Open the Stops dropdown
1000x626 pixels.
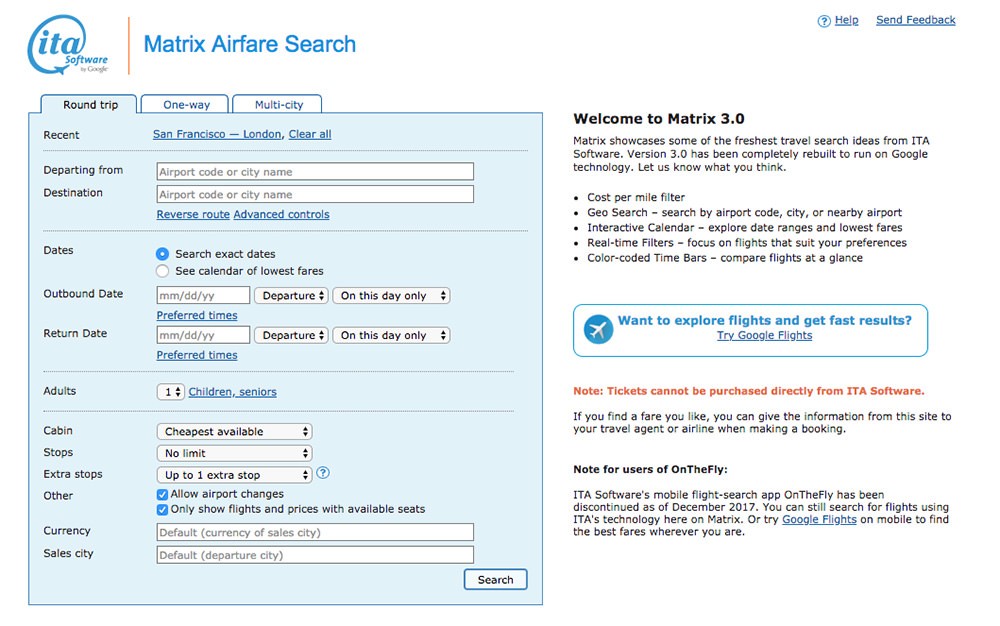(234, 453)
